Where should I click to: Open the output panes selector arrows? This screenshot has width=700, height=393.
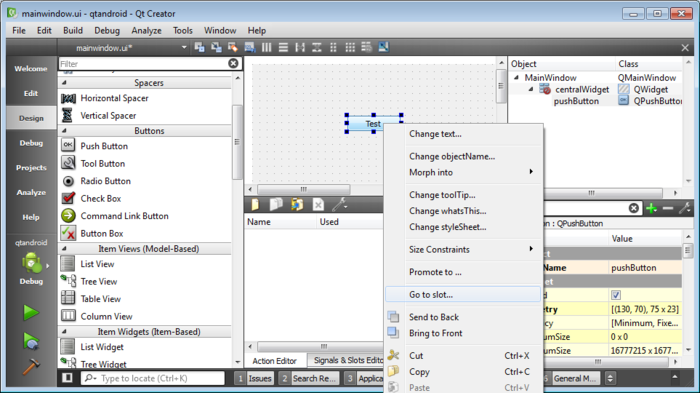pos(610,378)
